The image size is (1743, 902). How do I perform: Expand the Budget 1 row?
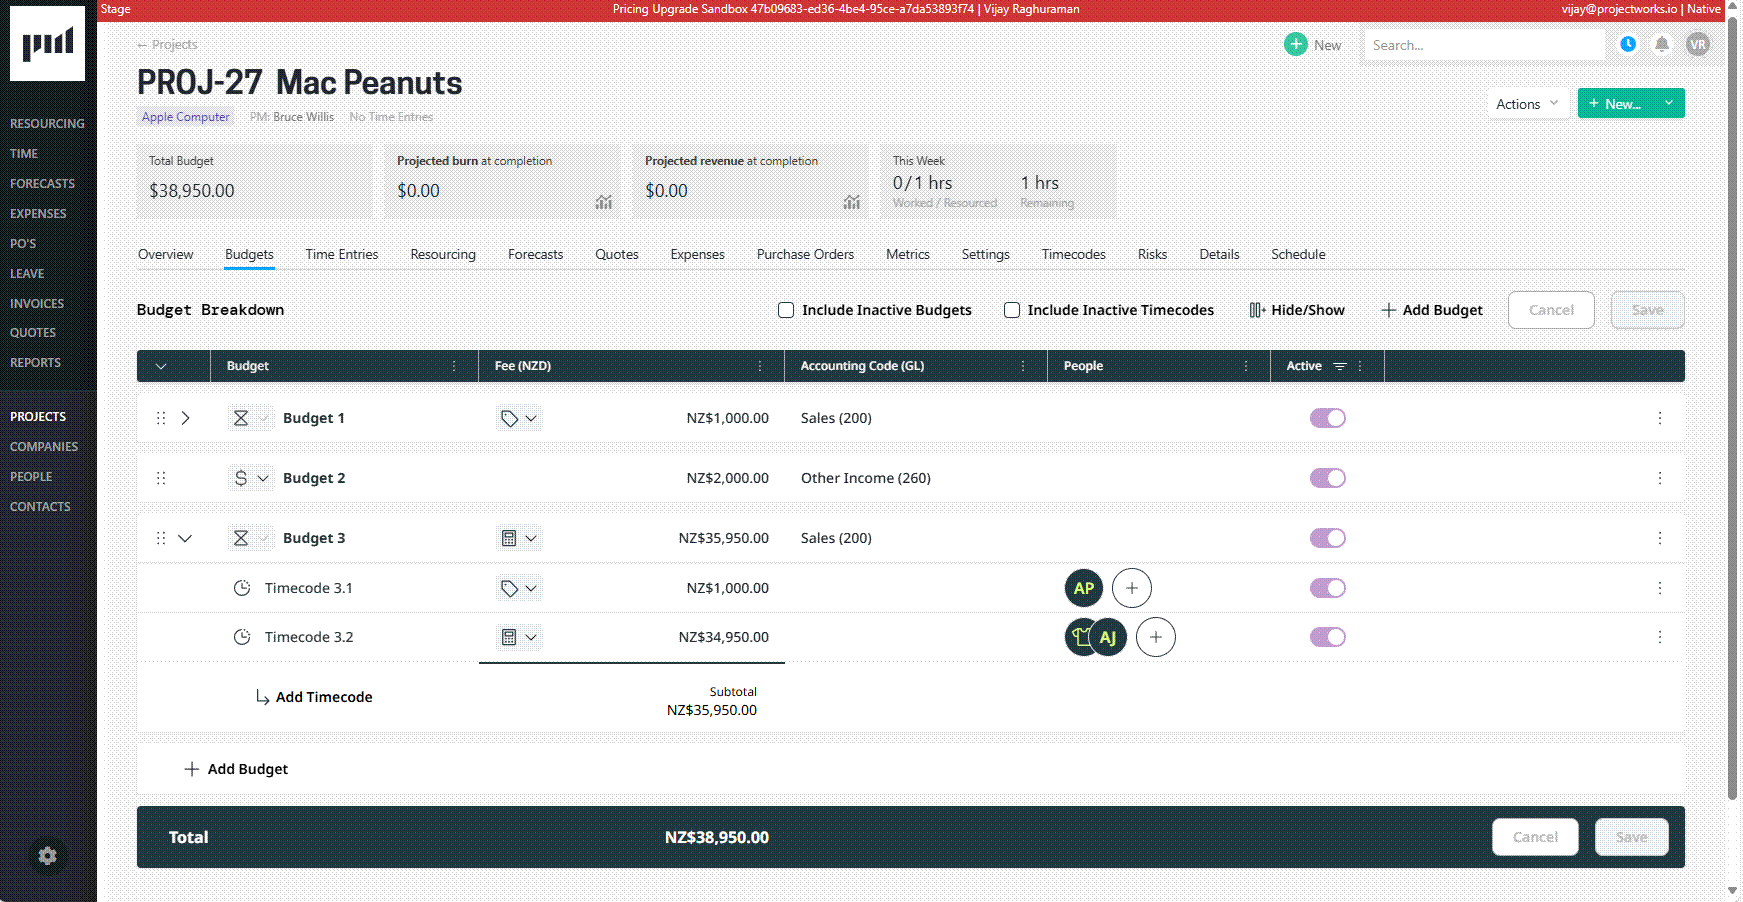[186, 418]
